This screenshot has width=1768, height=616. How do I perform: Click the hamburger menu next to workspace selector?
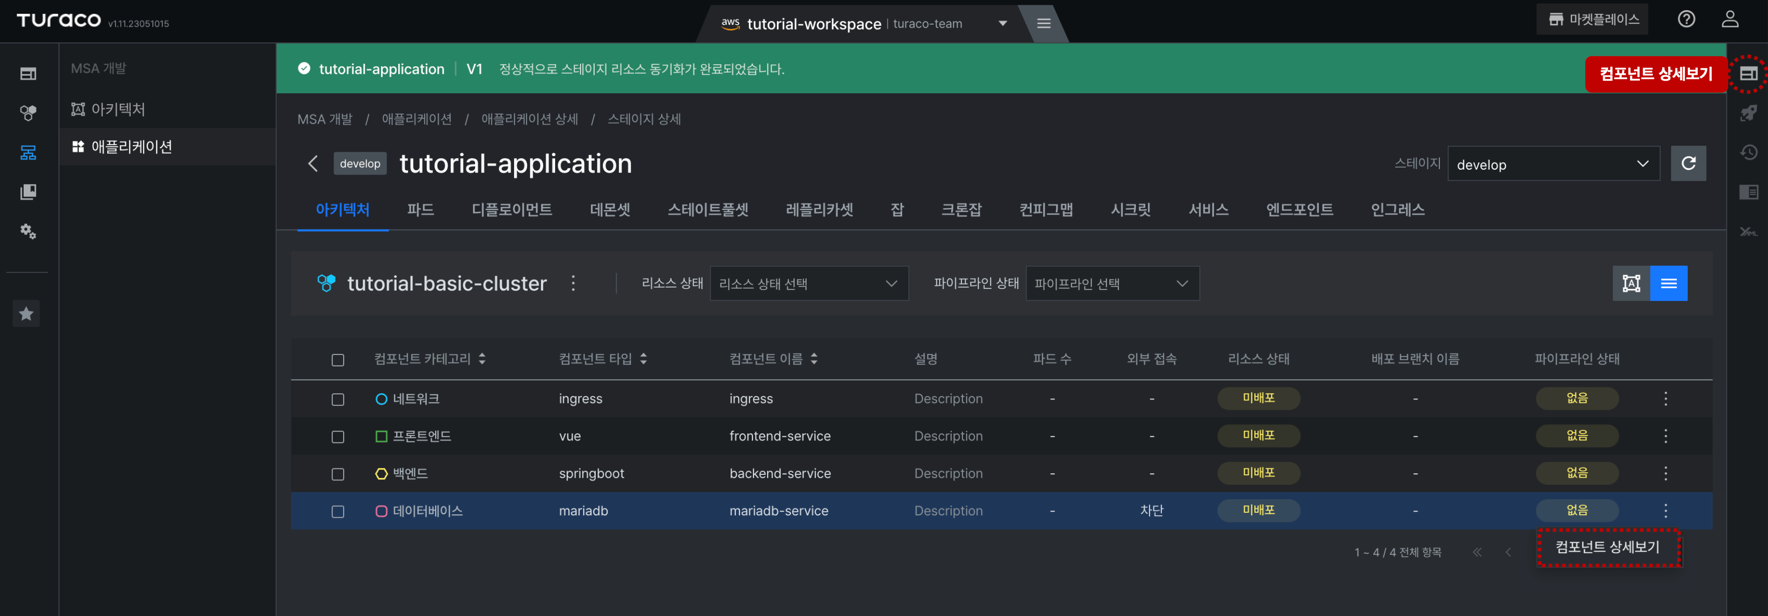1043,23
